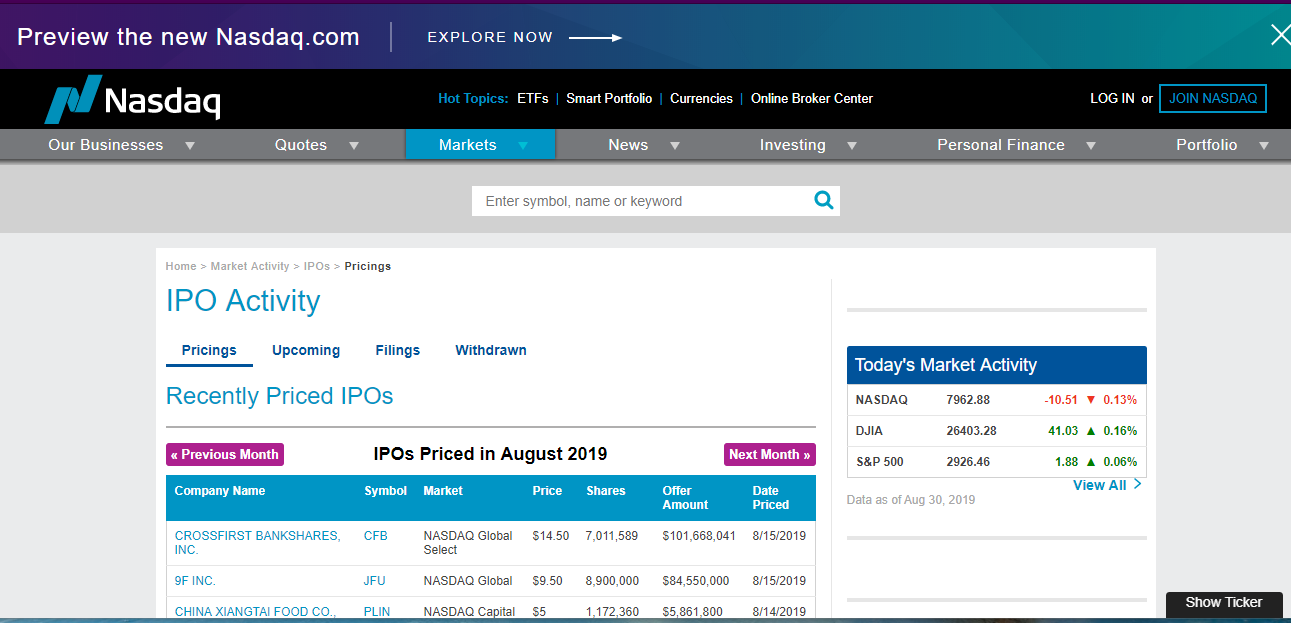Open the News menu
Screen dimensions: 1291x623
[628, 145]
